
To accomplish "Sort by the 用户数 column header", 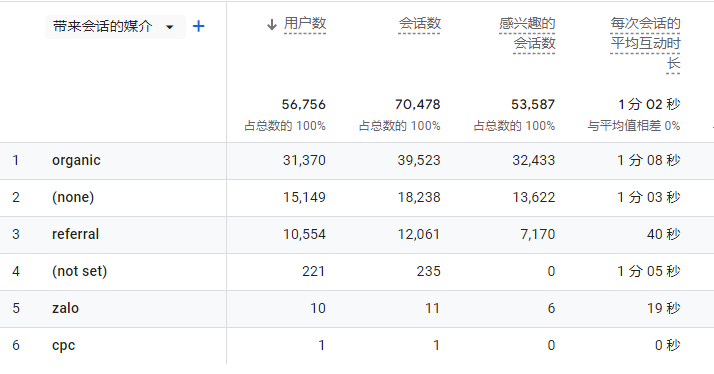I will click(x=305, y=23).
